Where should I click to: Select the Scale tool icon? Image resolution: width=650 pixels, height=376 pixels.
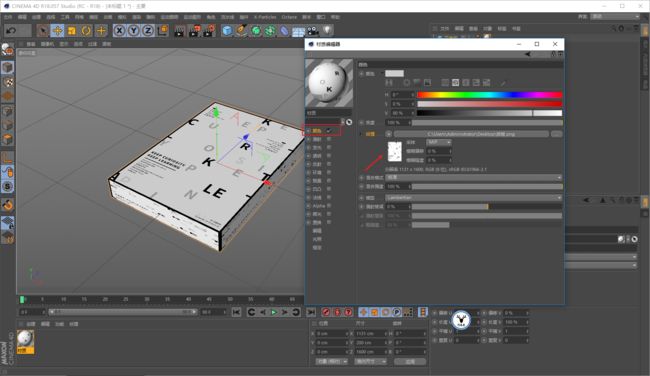tap(72, 31)
